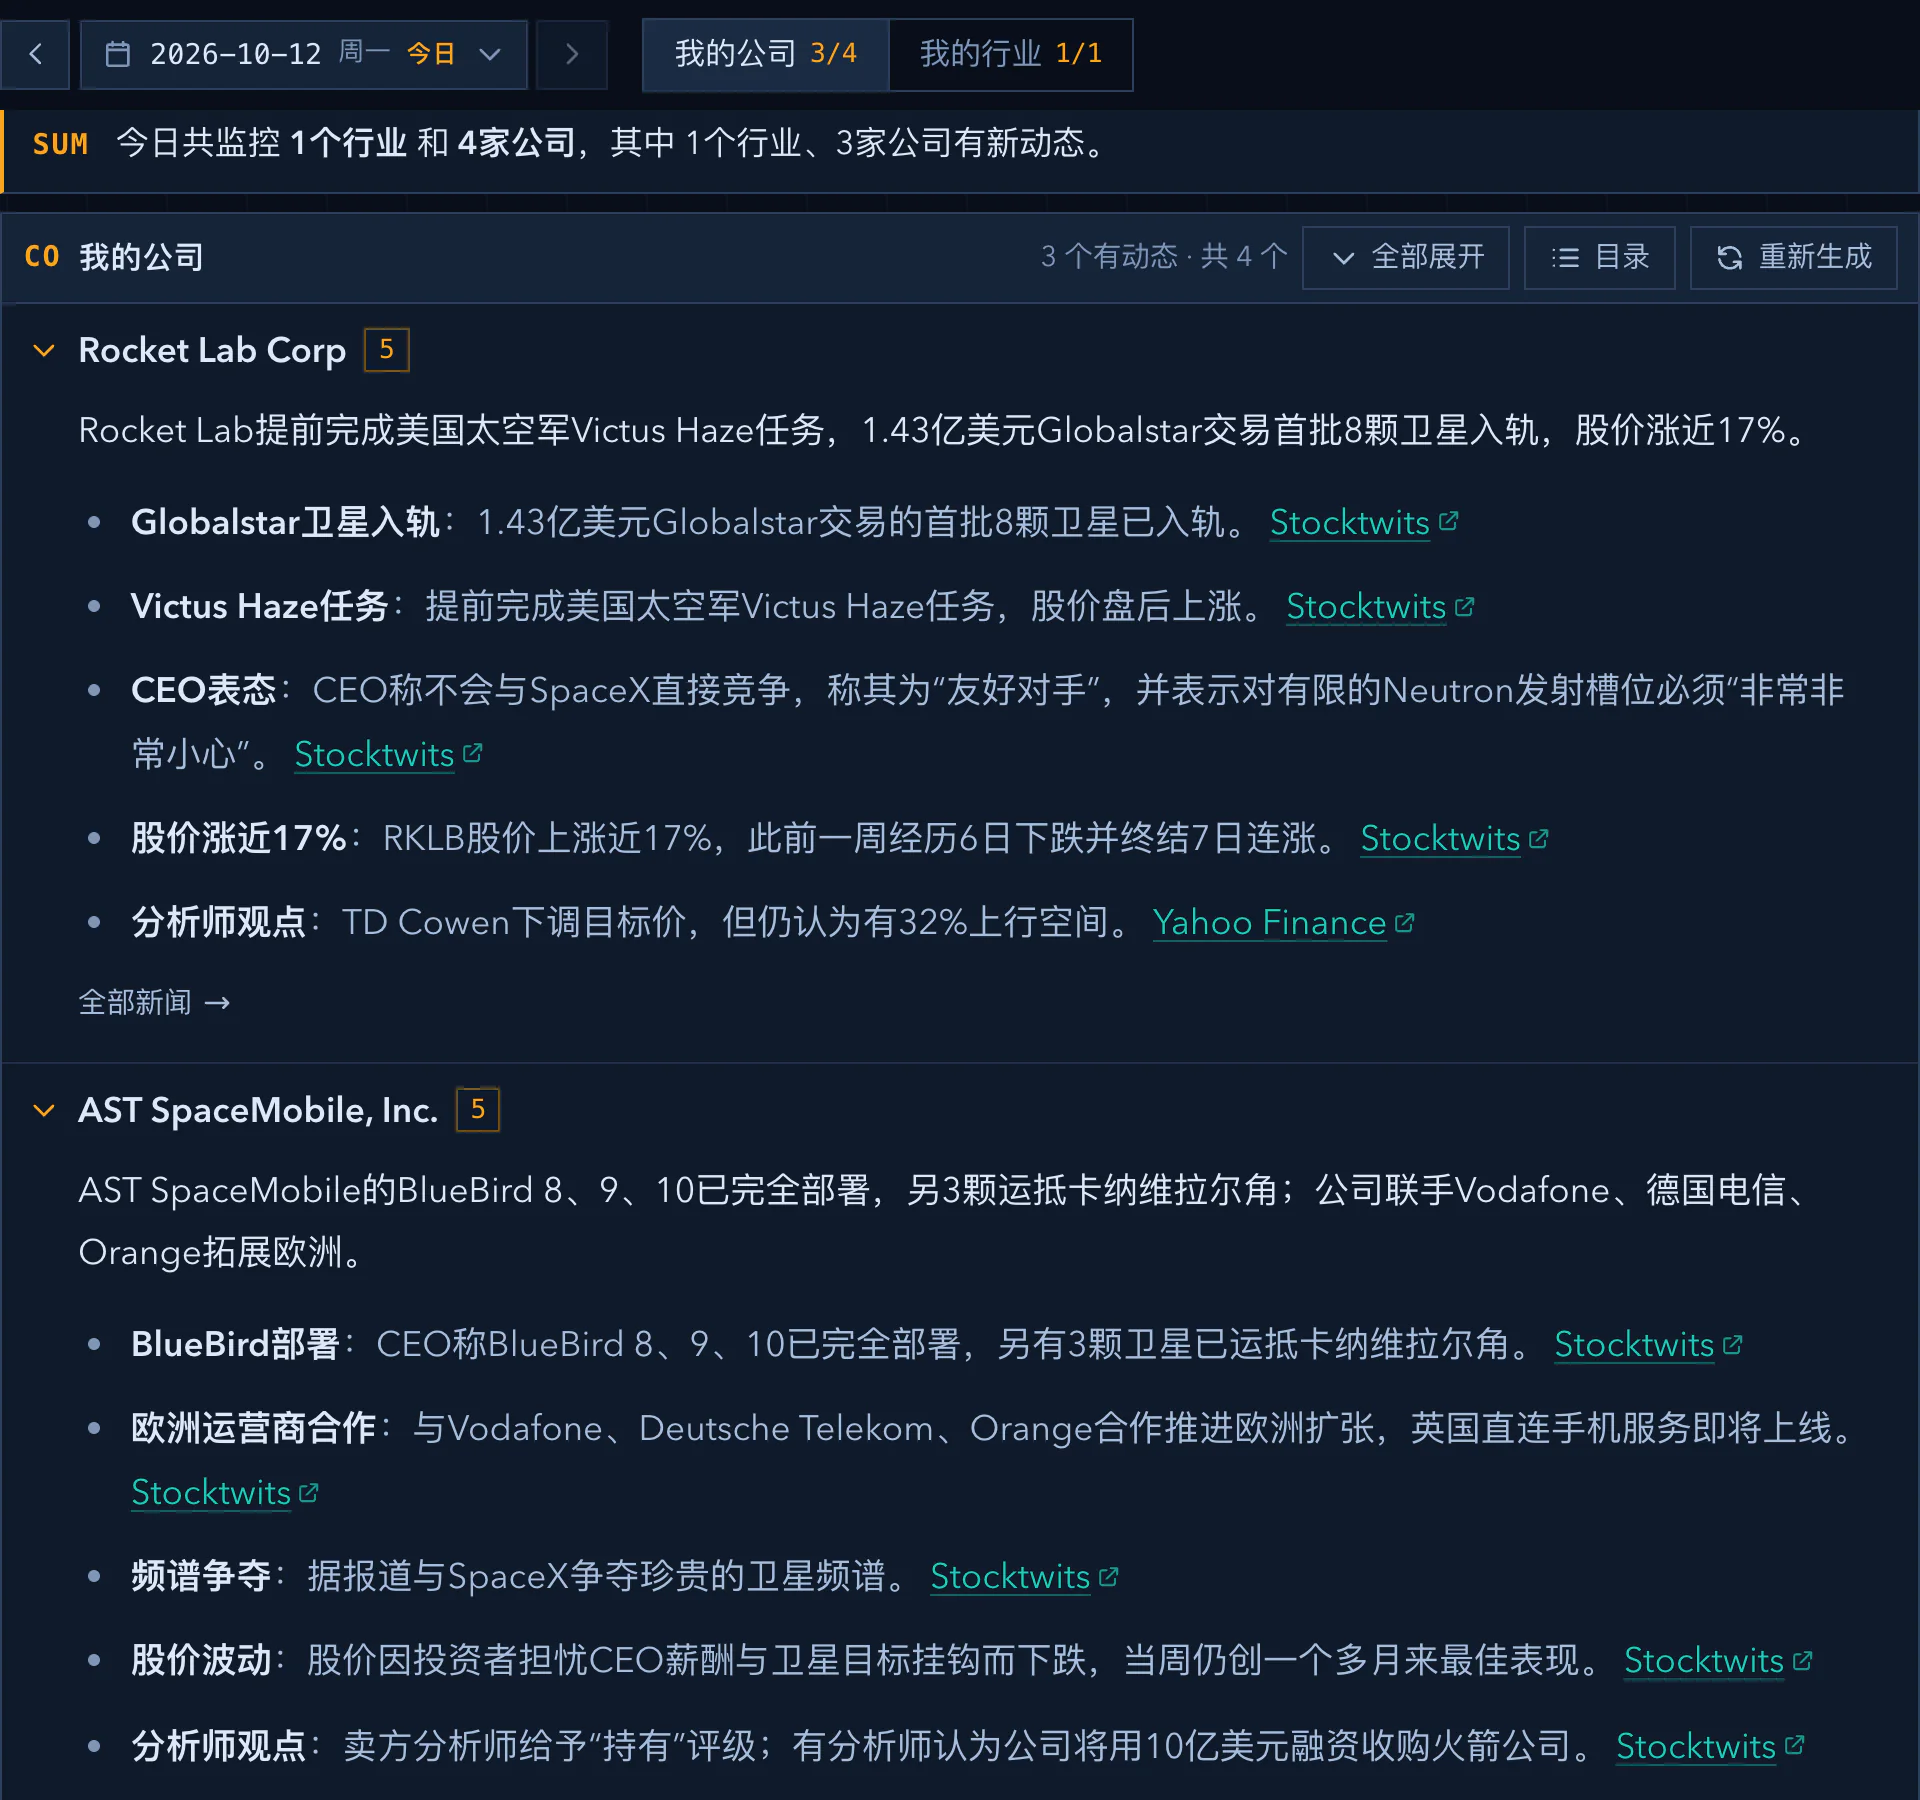Collapse the AST SpaceMobile, Inc. section

[44, 1110]
